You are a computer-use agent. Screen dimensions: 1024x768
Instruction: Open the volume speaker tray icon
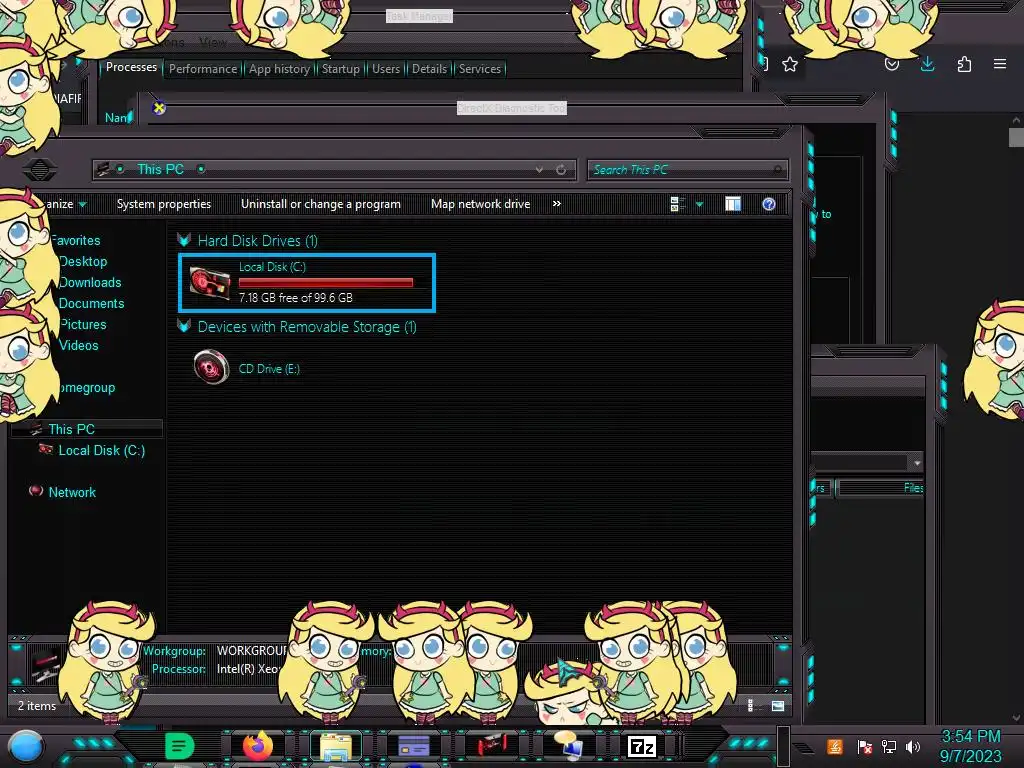tap(913, 746)
